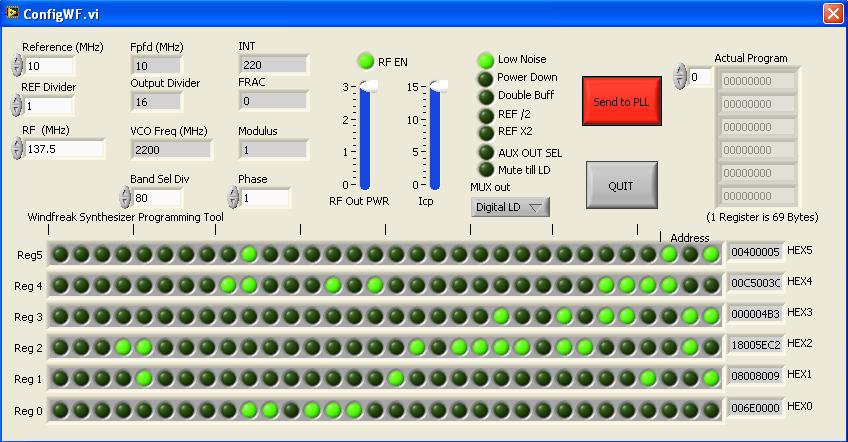Turn on the REF X2 LED
This screenshot has height=442, width=848.
486,132
